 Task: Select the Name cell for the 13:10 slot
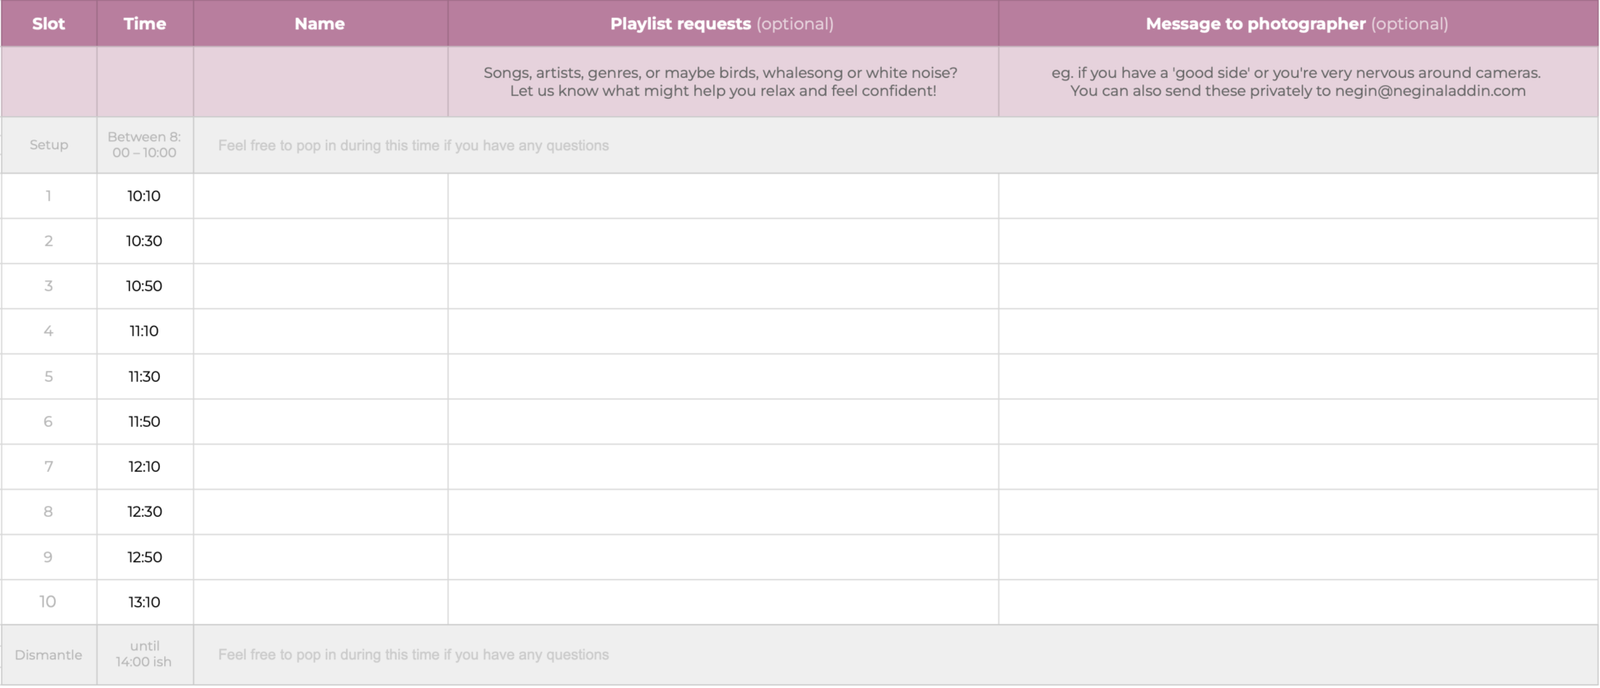(321, 602)
